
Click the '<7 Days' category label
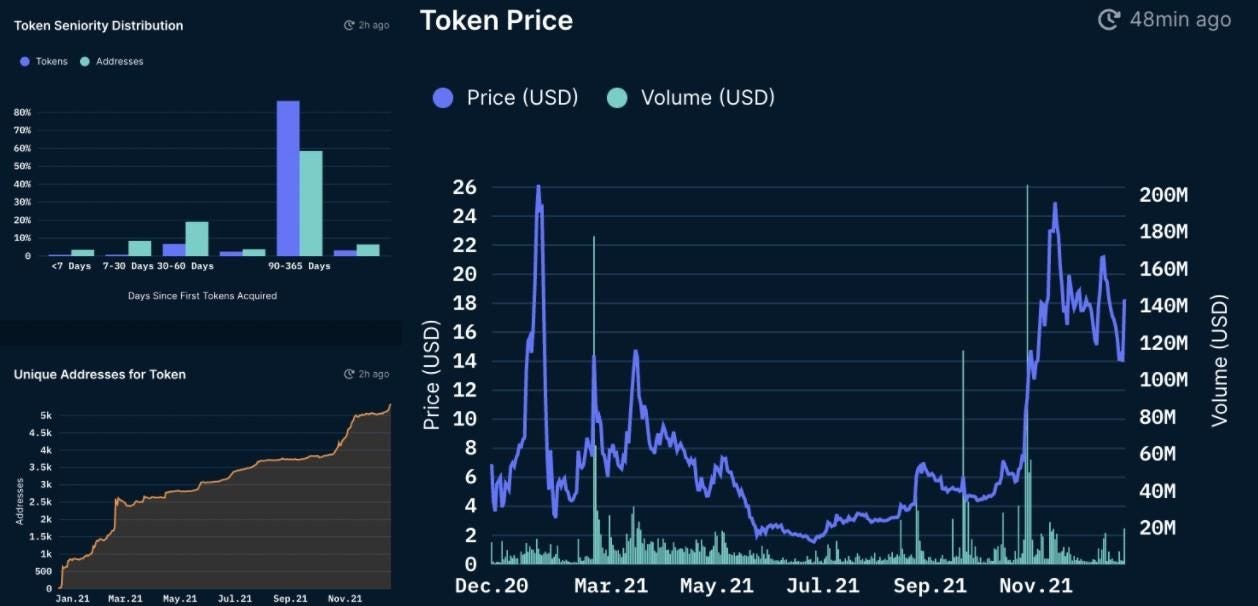click(72, 266)
